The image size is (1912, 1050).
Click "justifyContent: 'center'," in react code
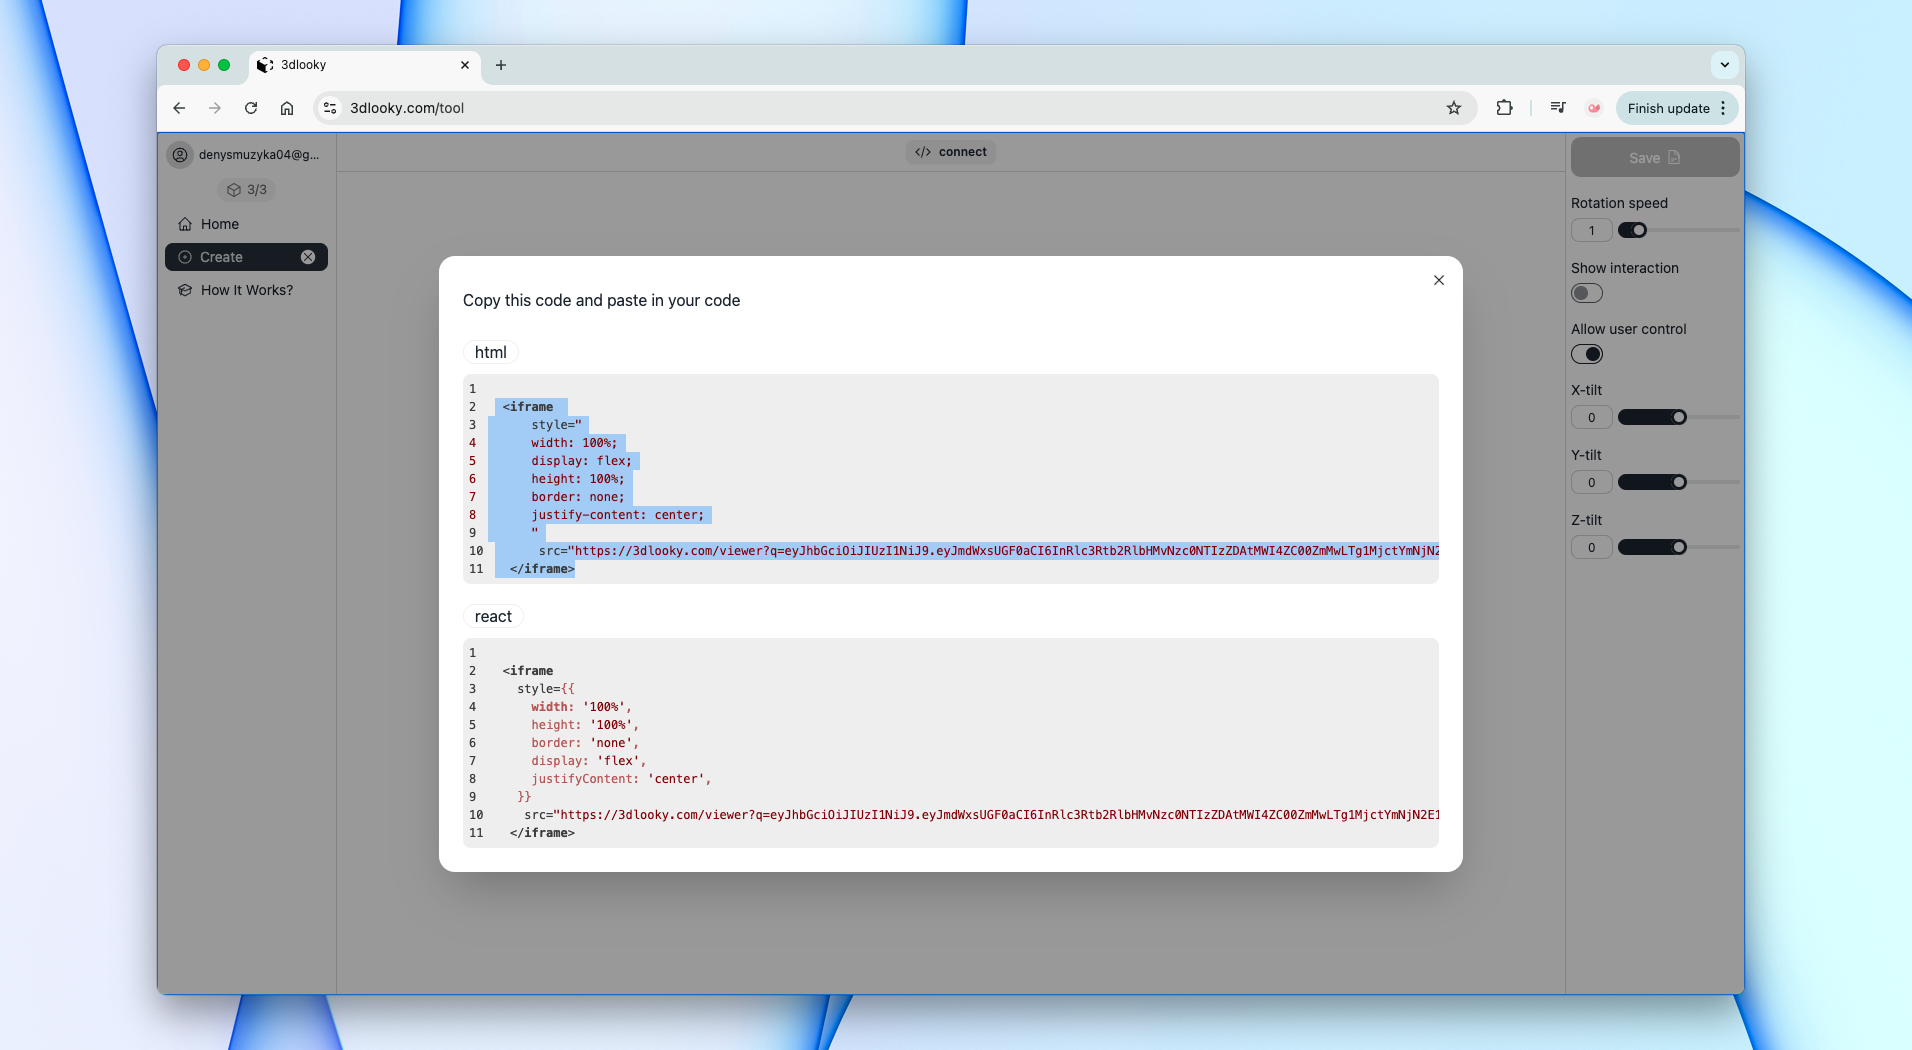[x=621, y=779]
